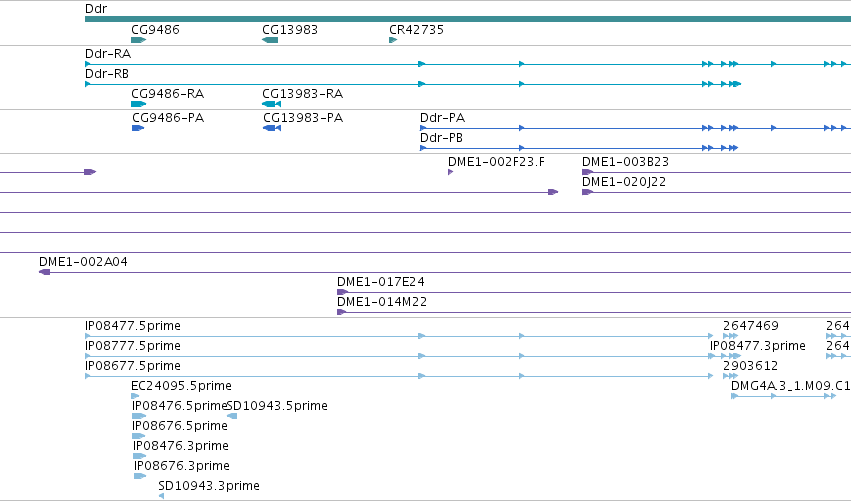The width and height of the screenshot is (851, 501).
Task: Select the Ddr-PB feature line
Action: pyautogui.click(x=579, y=148)
